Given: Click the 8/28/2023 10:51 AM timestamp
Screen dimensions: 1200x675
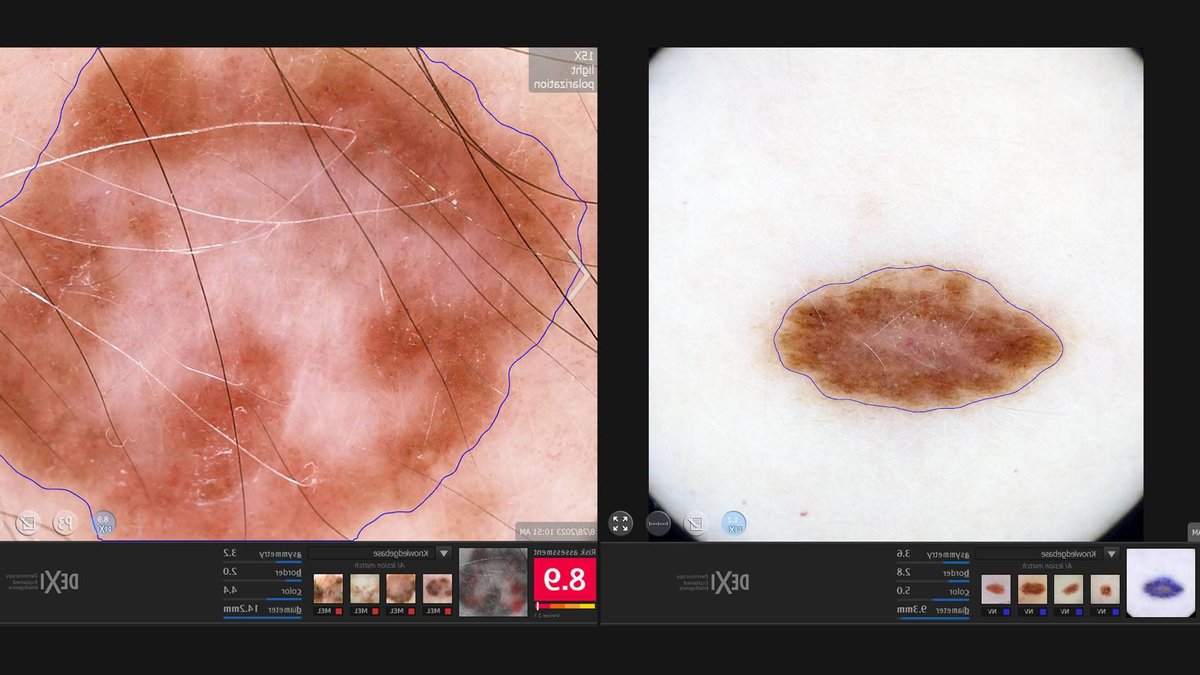Looking at the screenshot, I should point(556,532).
